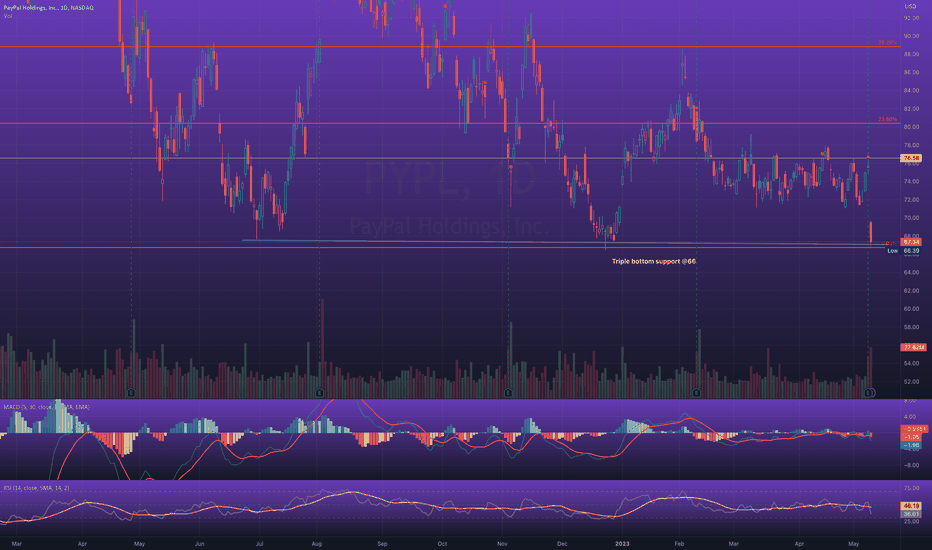Click the Feb label on time axis
Image resolution: width=932 pixels, height=550 pixels.
tap(679, 543)
